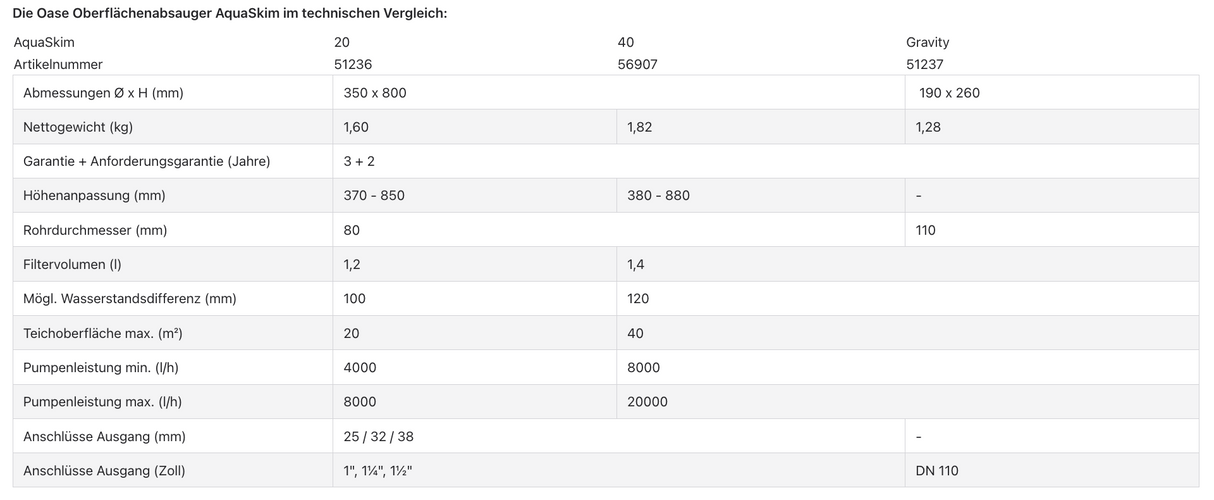Select the 1,82 net weight value

point(641,127)
